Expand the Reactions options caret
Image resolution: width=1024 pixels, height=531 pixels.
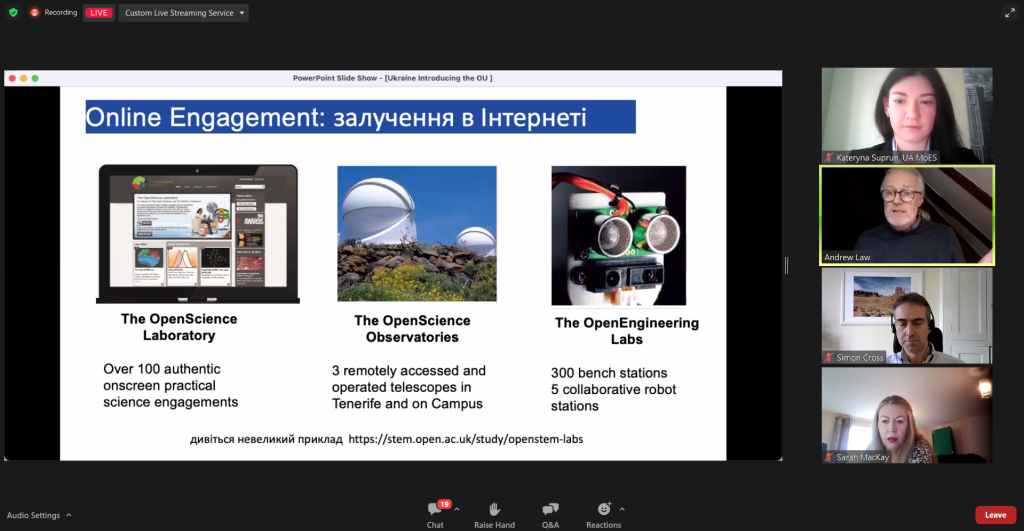click(x=622, y=509)
